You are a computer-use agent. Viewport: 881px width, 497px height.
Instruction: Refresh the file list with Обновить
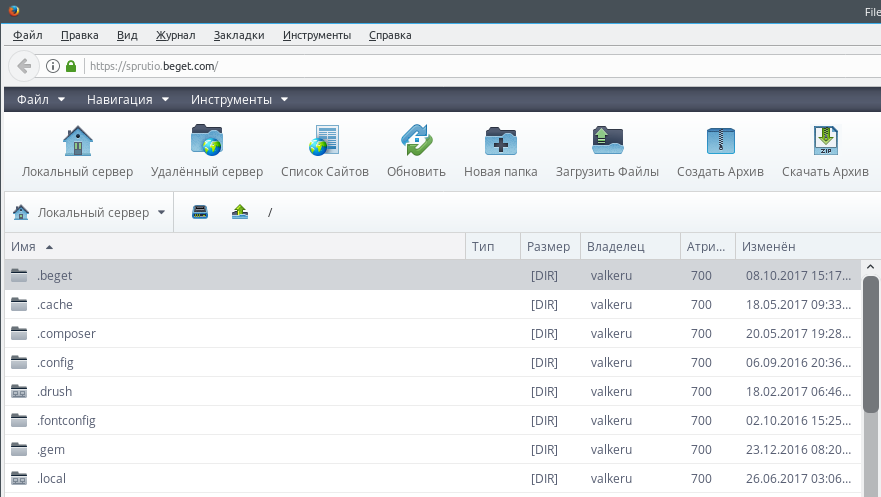click(416, 141)
